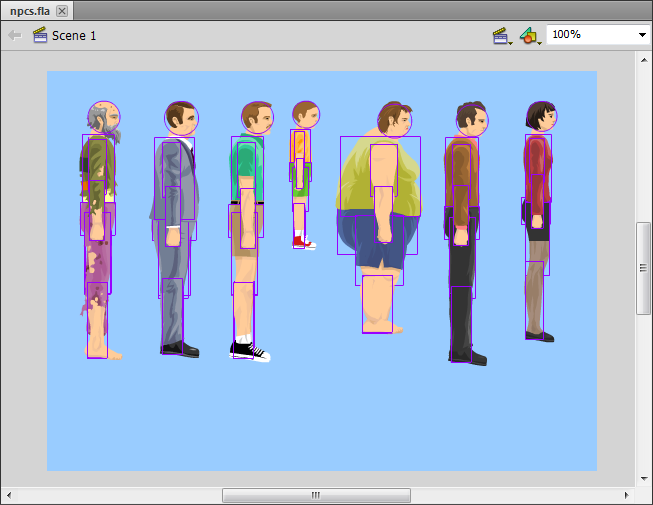The width and height of the screenshot is (653, 505).
Task: Select the obese man's bare lower leg
Action: point(377,304)
